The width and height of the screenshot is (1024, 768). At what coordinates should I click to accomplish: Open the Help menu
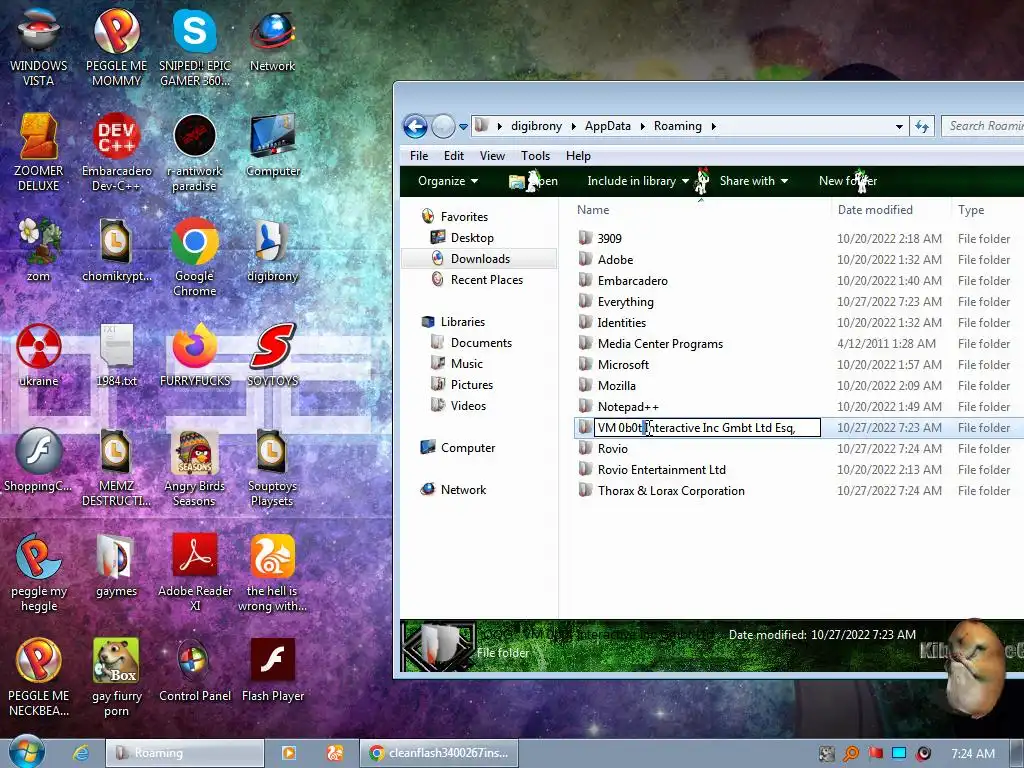pos(578,155)
